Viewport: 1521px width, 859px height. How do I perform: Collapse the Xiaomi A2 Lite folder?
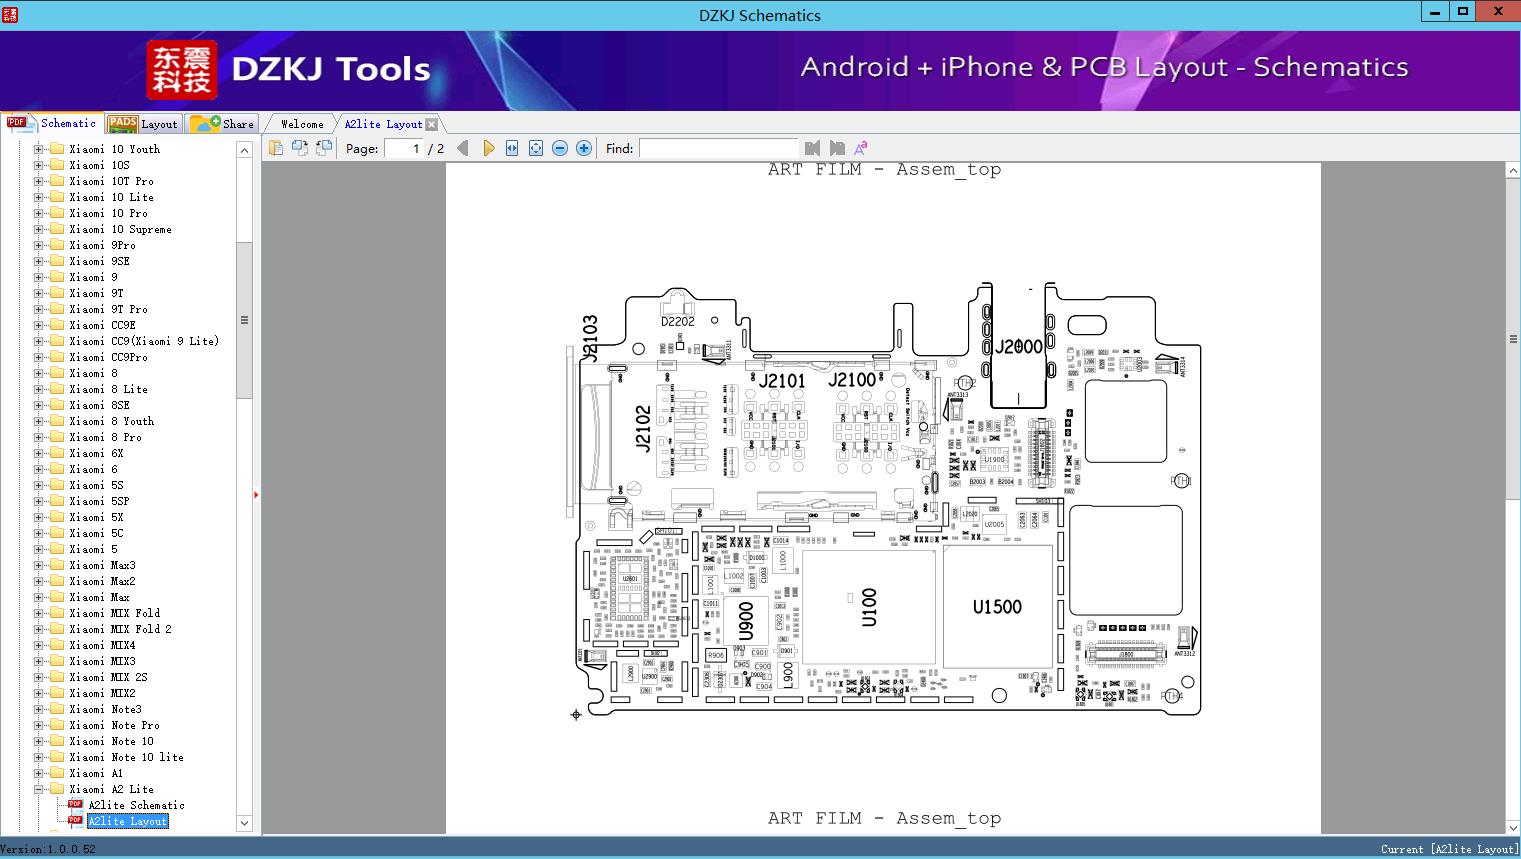coord(38,789)
